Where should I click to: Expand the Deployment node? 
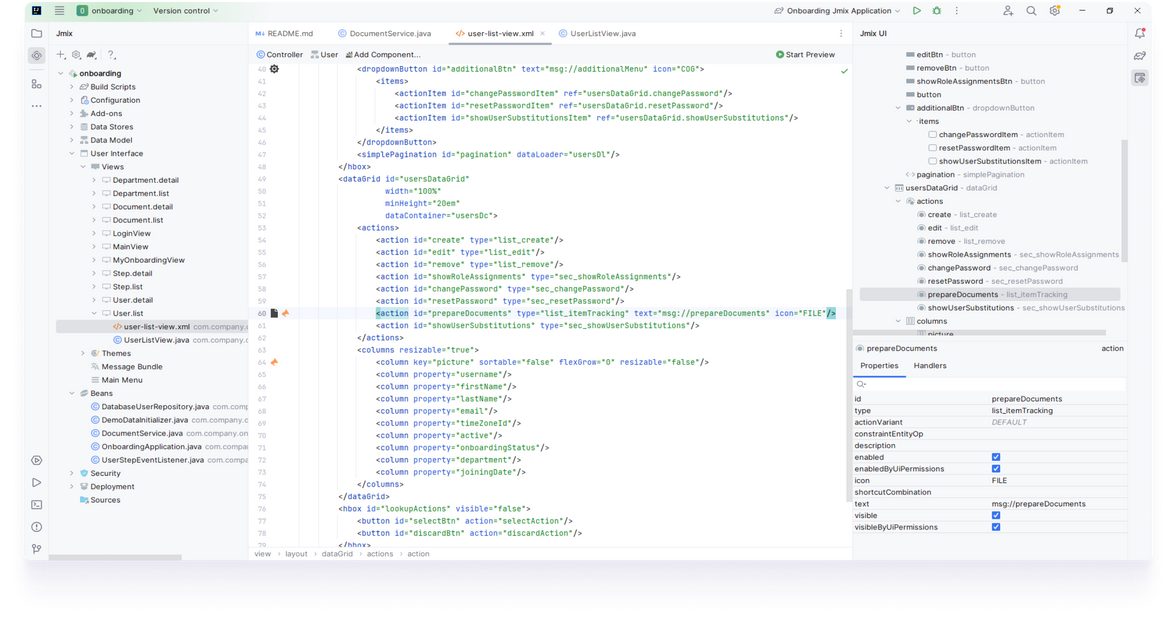(72, 487)
